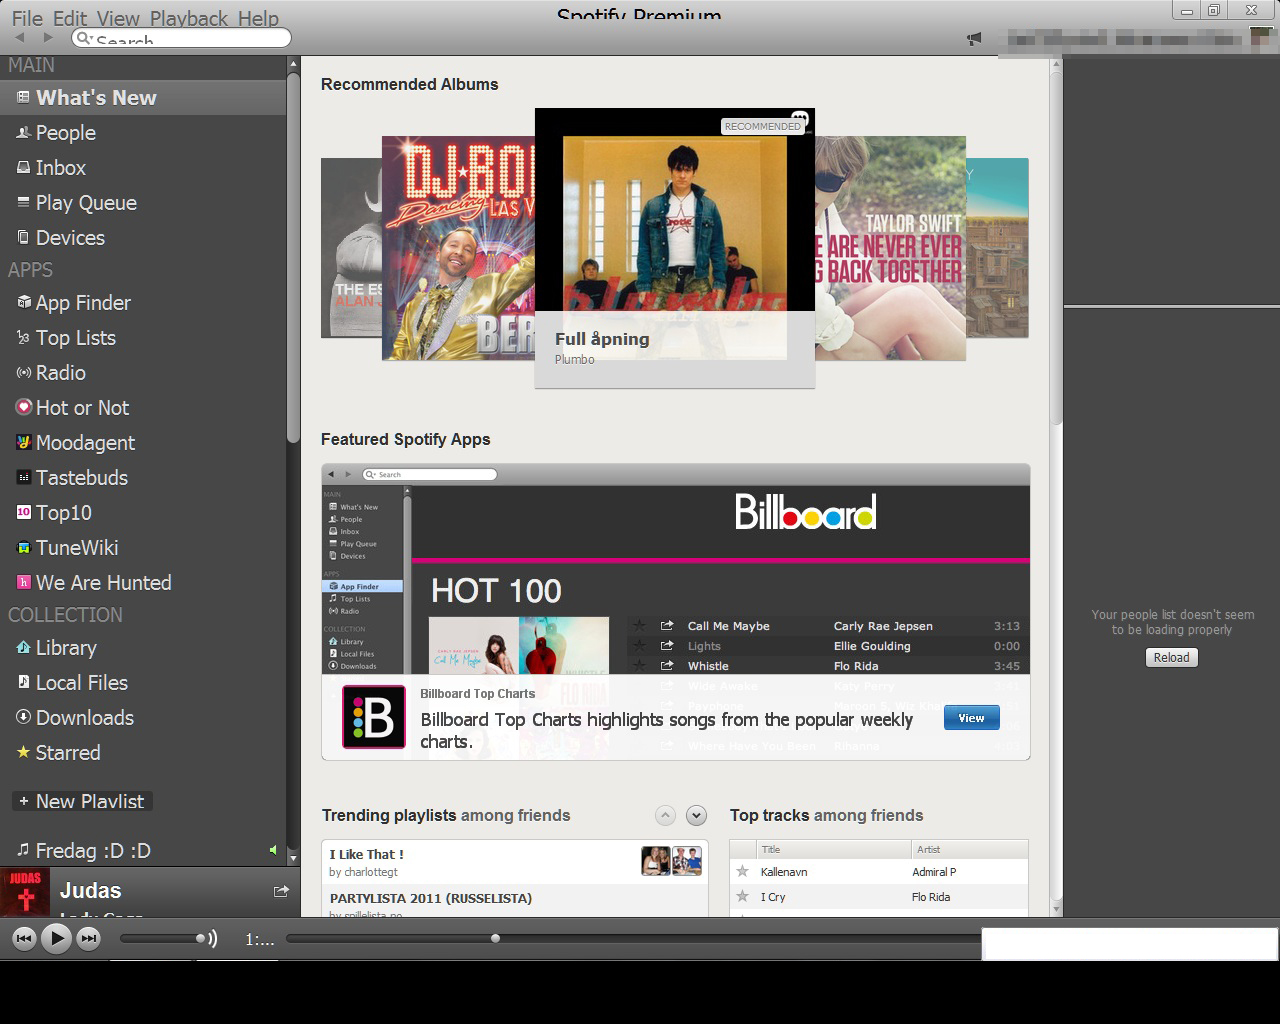The width and height of the screenshot is (1280, 1024).
Task: Navigate back with the left arrow
Action: tap(19, 38)
